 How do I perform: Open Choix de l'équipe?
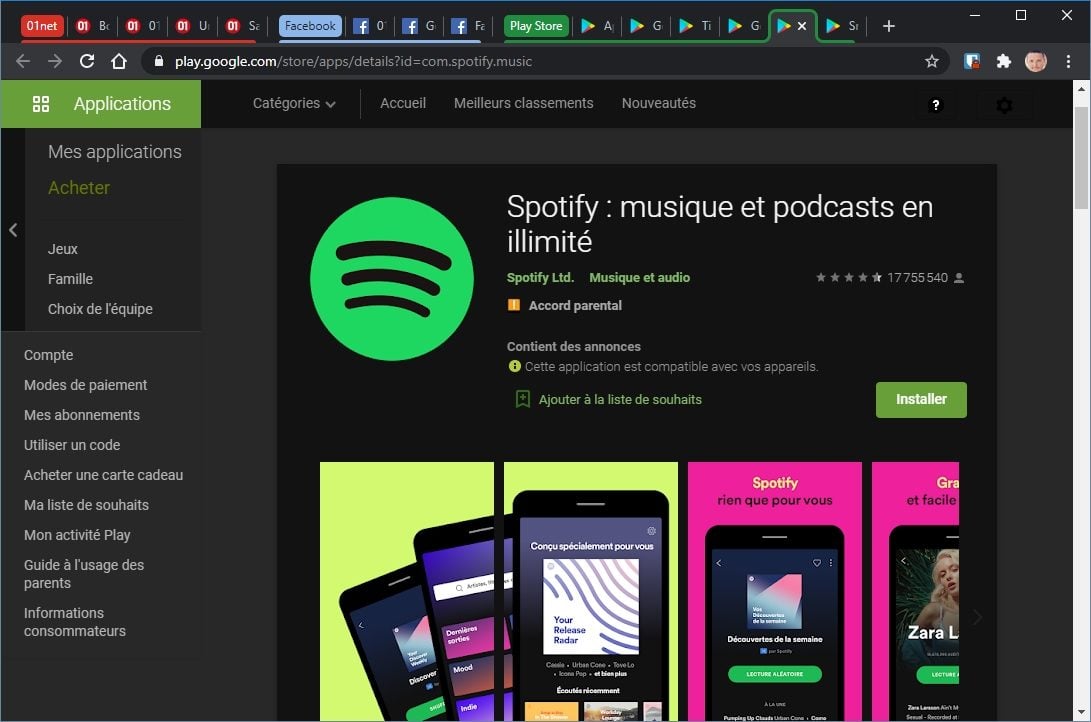coord(100,309)
